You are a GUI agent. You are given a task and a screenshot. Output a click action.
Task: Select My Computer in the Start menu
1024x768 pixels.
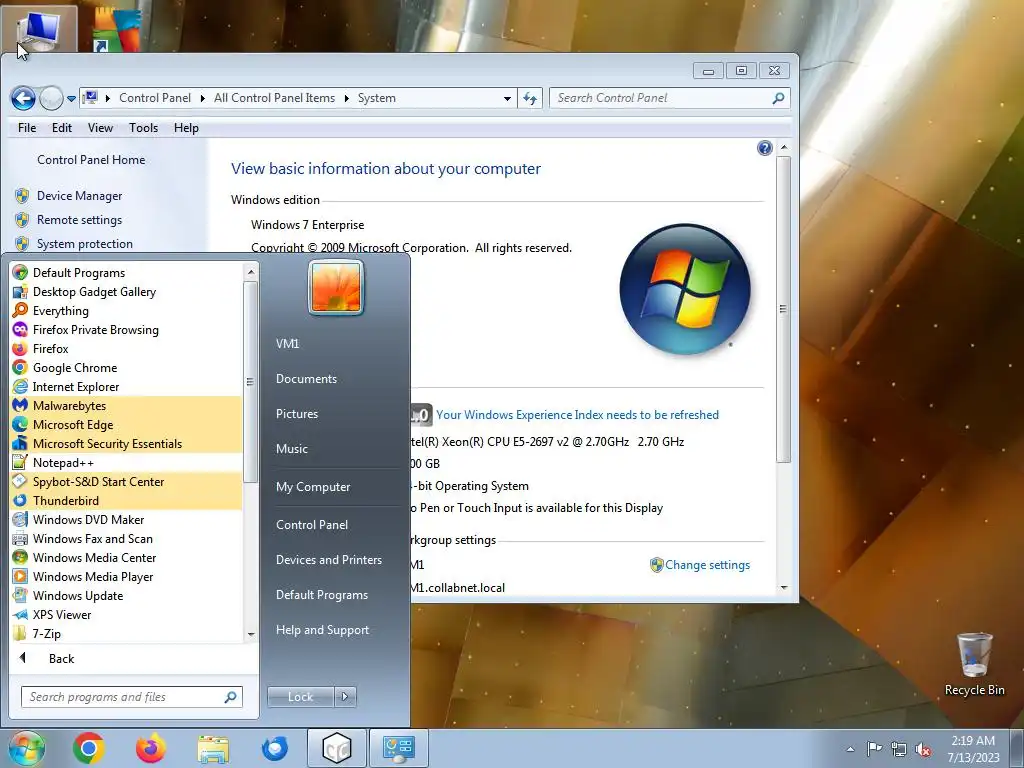point(313,487)
